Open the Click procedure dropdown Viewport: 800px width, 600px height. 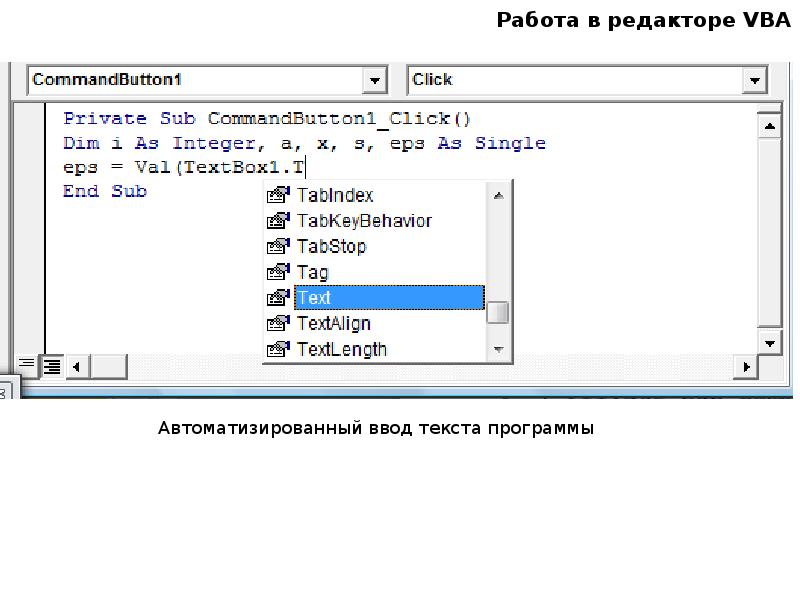click(x=753, y=80)
